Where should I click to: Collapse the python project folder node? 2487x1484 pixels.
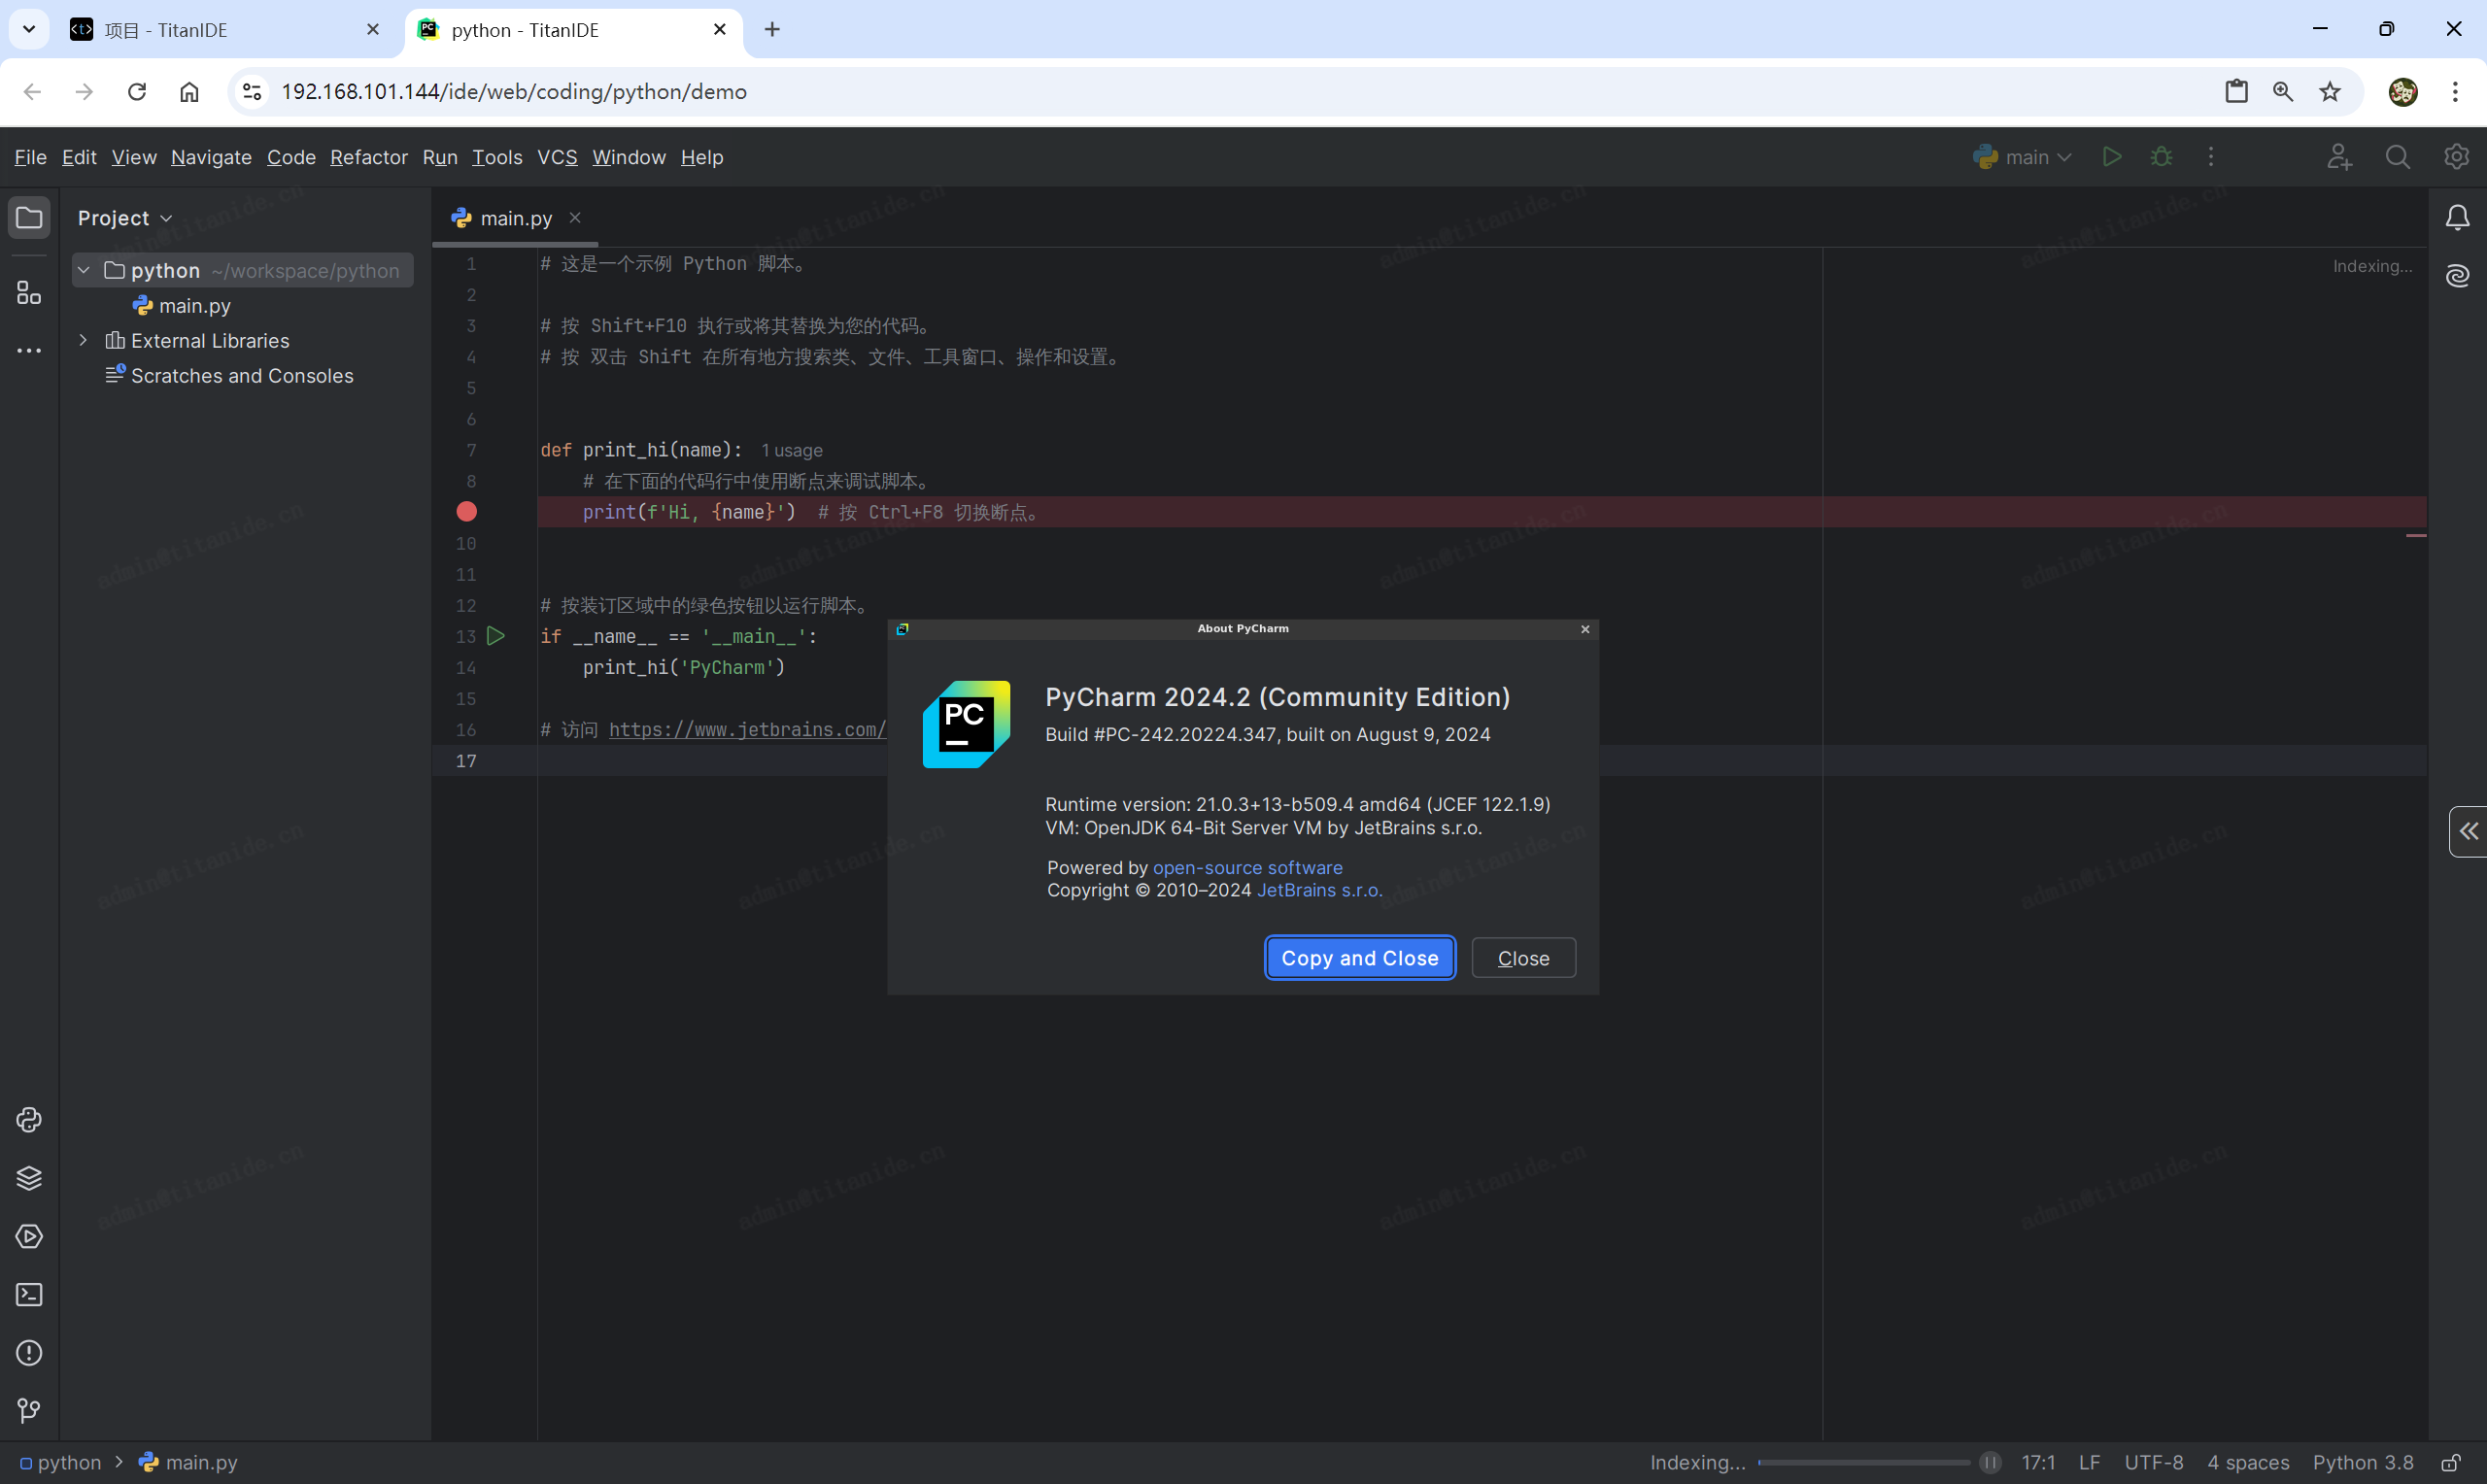84,271
